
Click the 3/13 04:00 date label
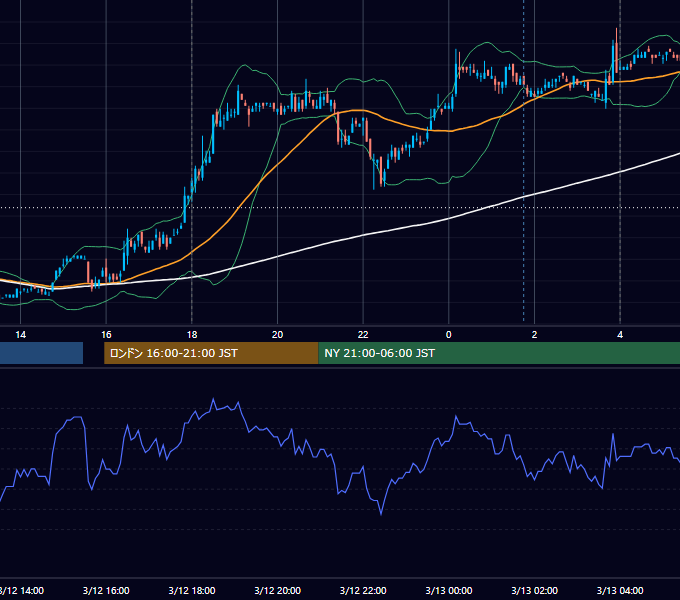coord(620,591)
